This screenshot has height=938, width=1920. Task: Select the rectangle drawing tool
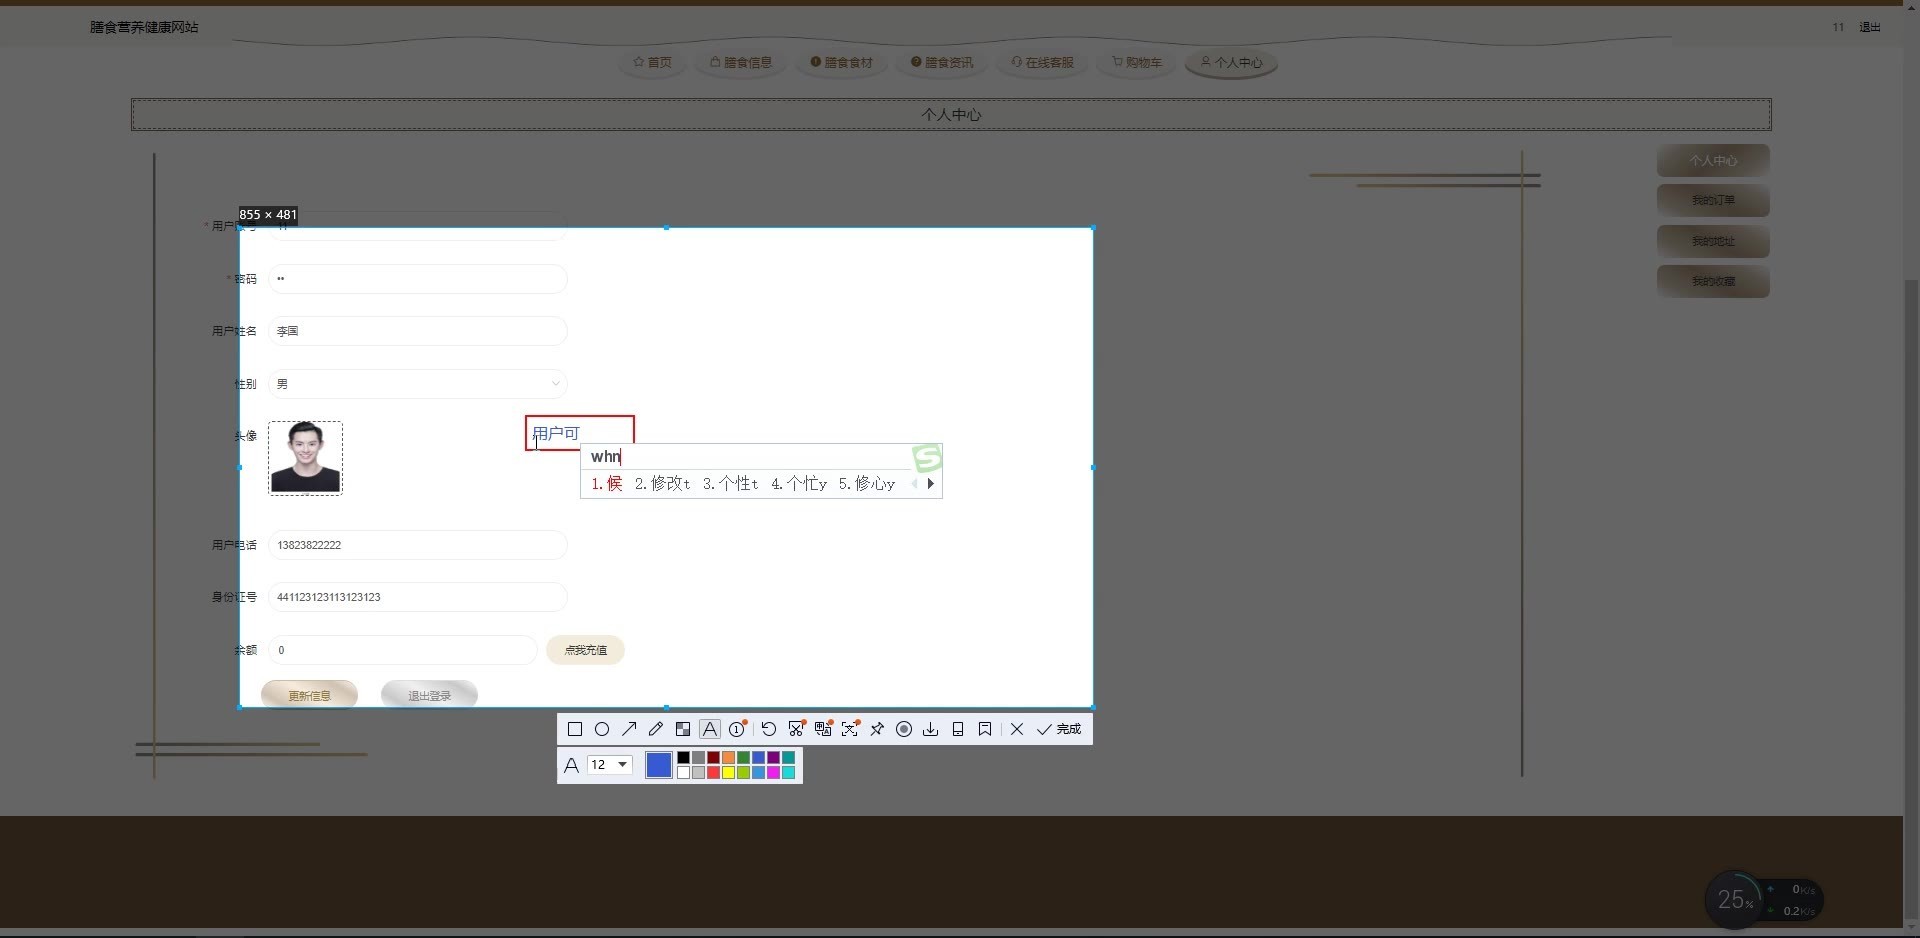coord(575,729)
